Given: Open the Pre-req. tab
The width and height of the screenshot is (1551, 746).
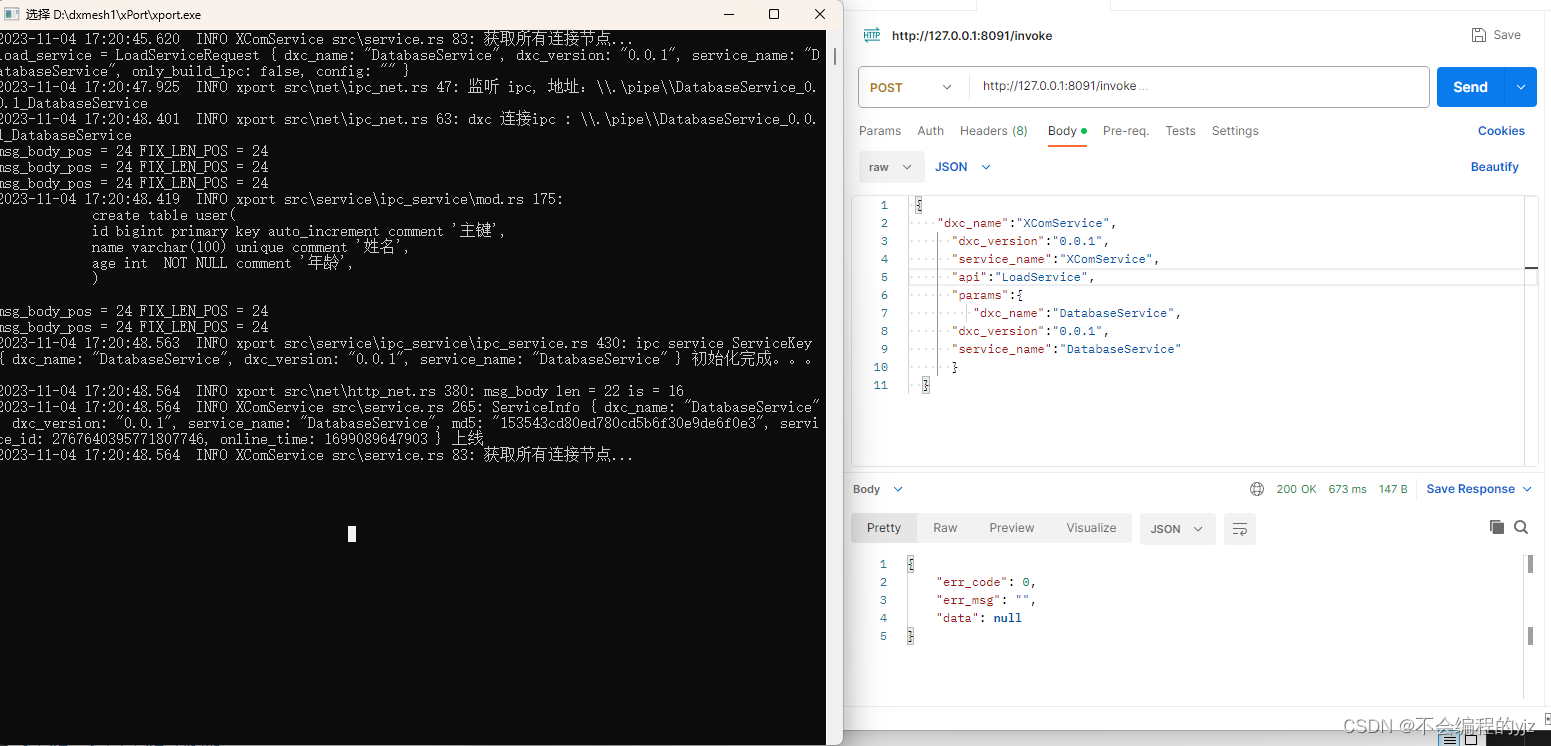Looking at the screenshot, I should (1126, 131).
